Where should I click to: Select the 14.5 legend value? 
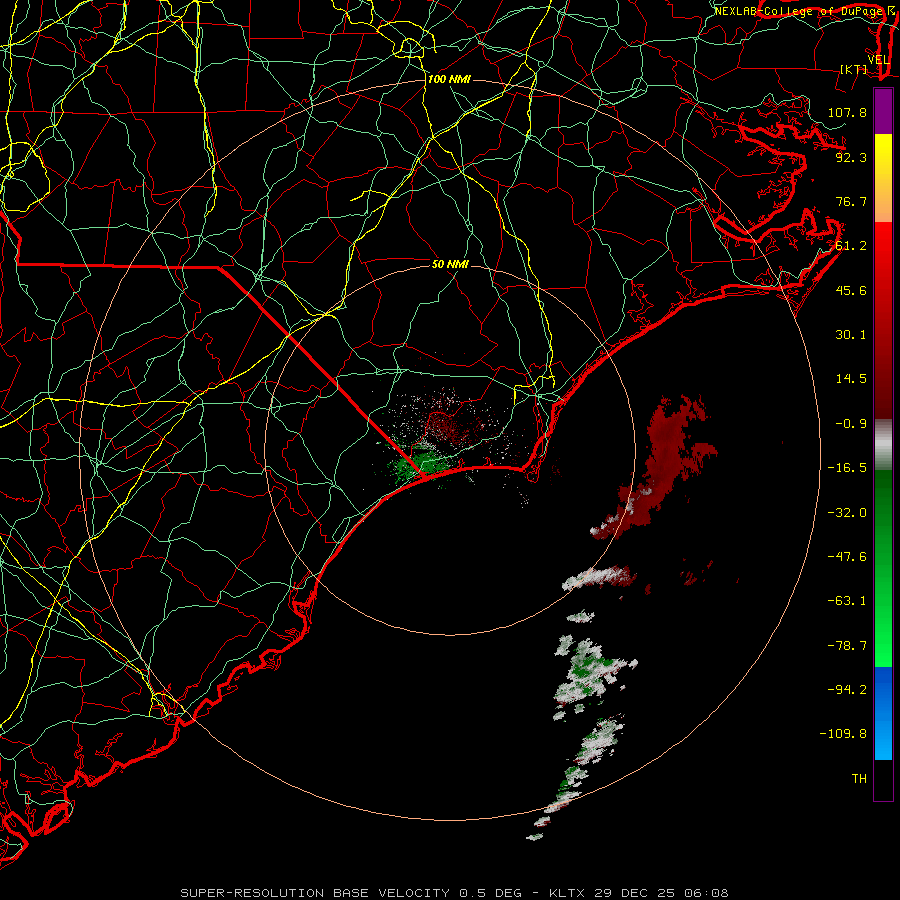[x=851, y=379]
